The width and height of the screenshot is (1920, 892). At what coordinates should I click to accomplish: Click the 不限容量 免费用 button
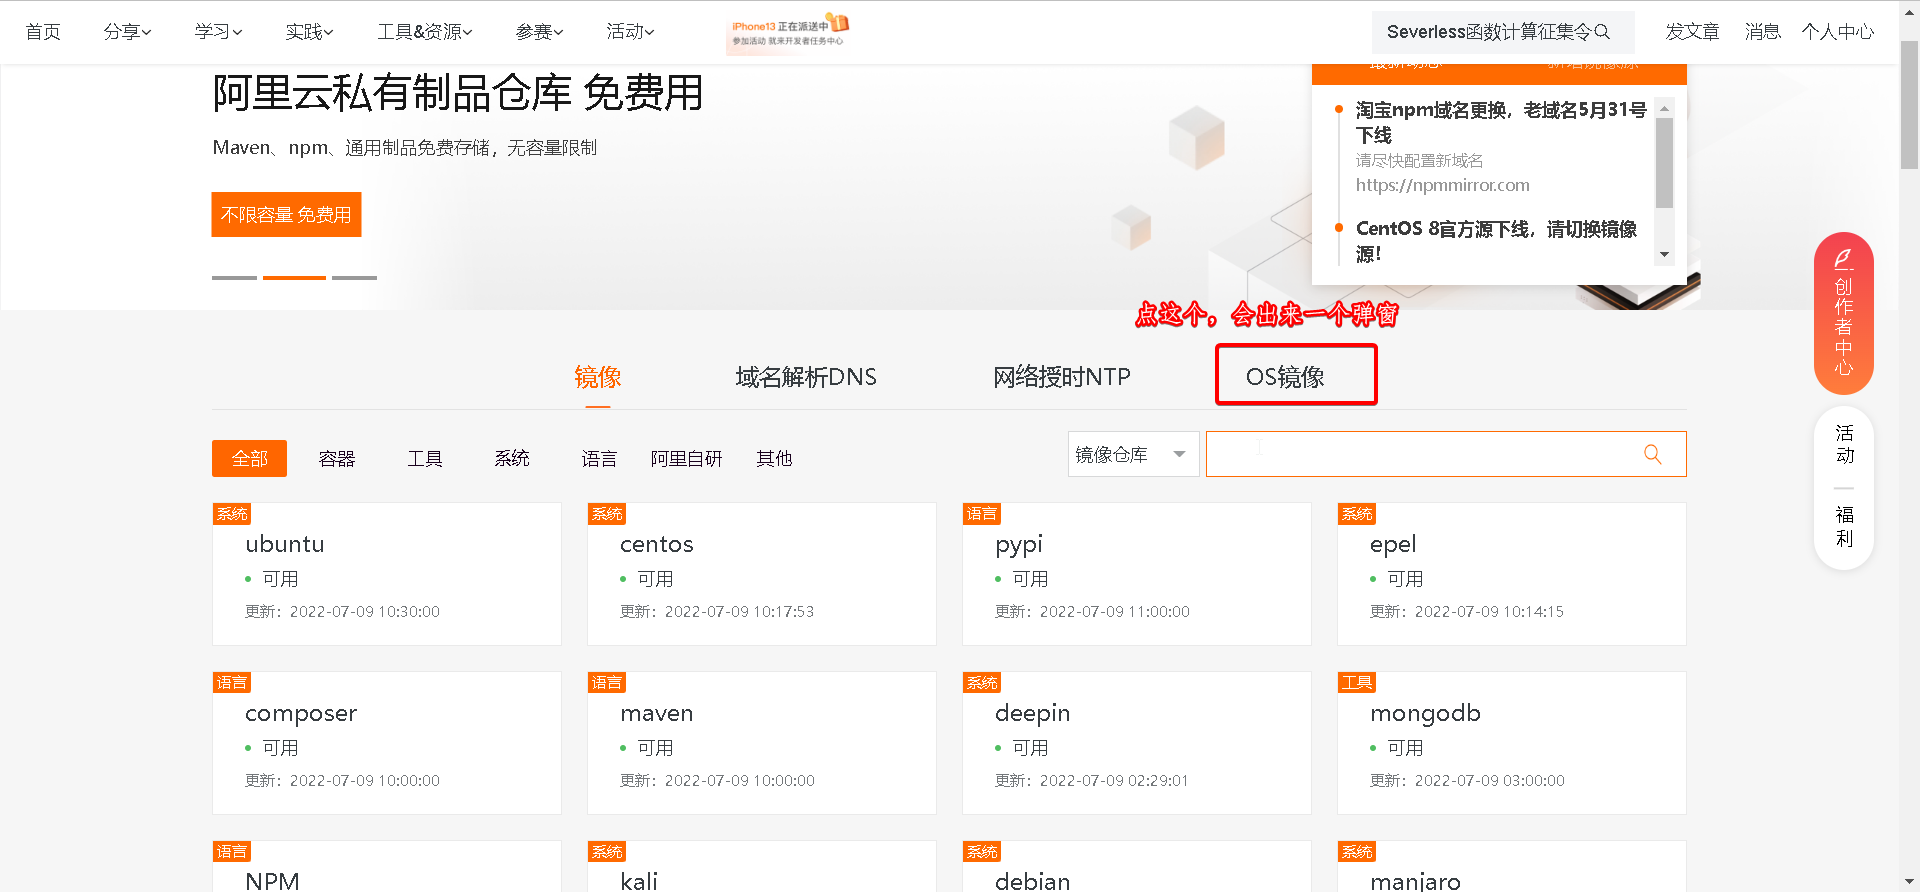pyautogui.click(x=286, y=214)
